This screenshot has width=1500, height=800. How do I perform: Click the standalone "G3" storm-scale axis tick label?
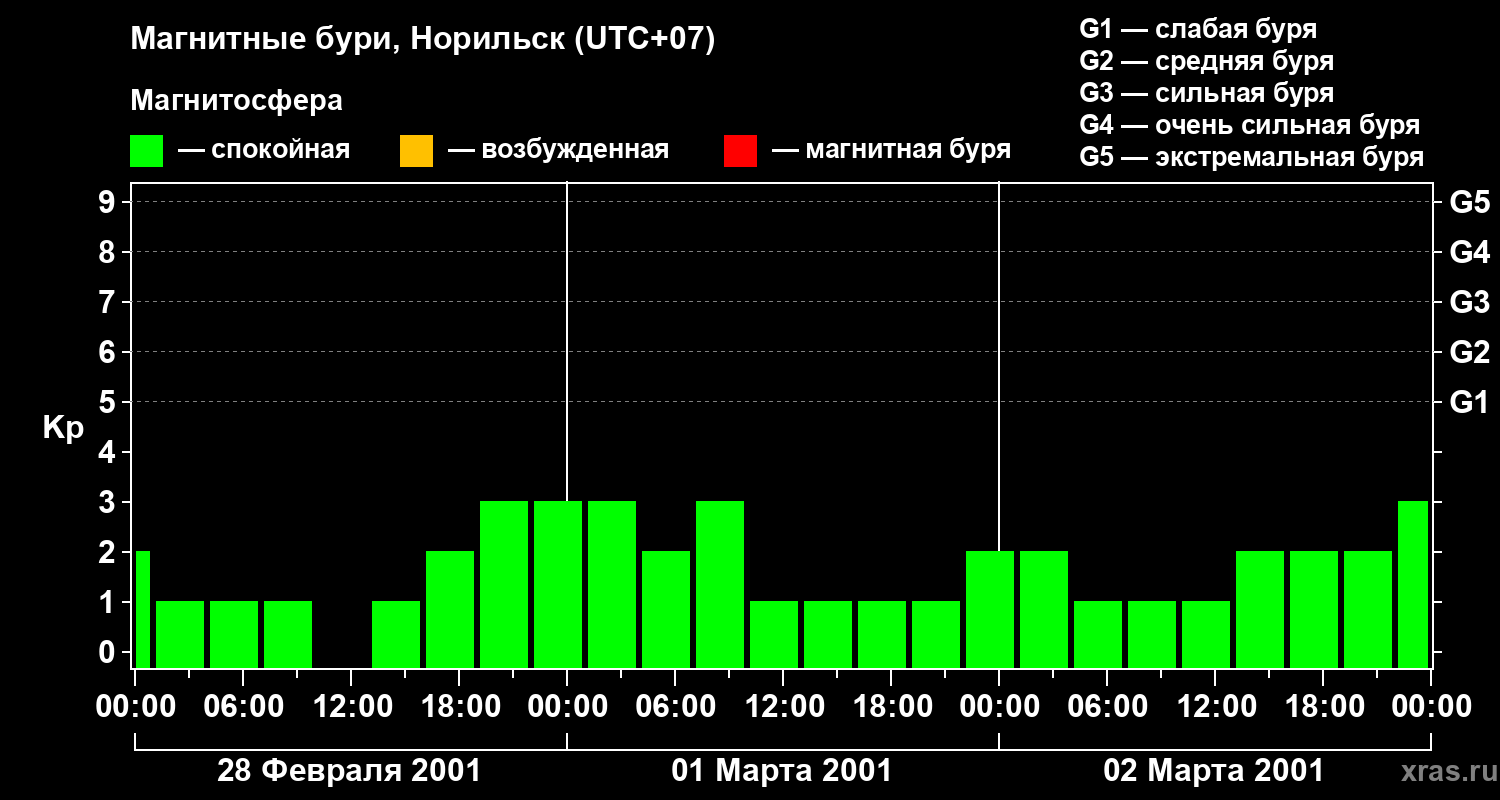point(1469,302)
